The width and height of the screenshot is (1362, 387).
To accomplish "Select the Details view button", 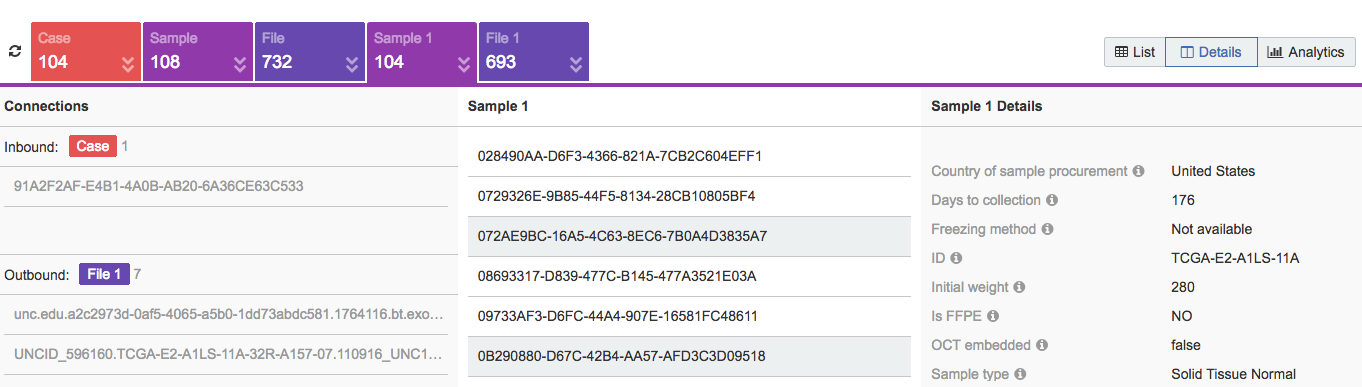I will (x=1211, y=52).
